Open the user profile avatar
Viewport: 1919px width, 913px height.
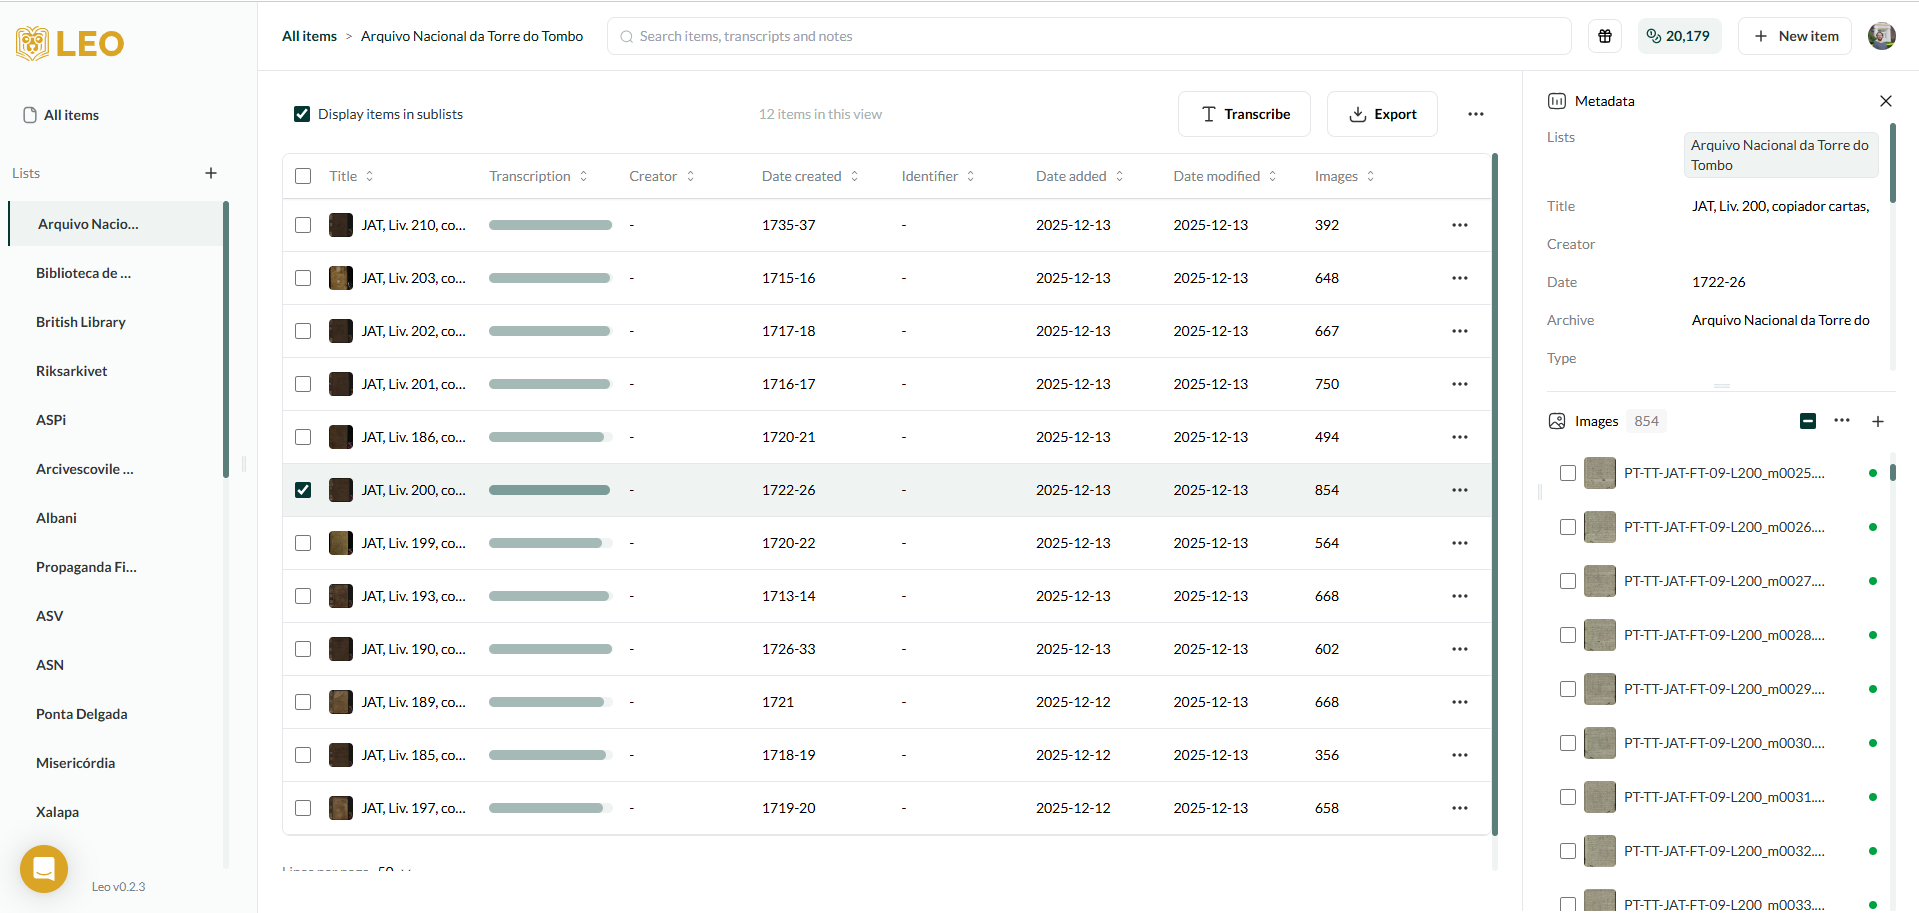point(1881,36)
